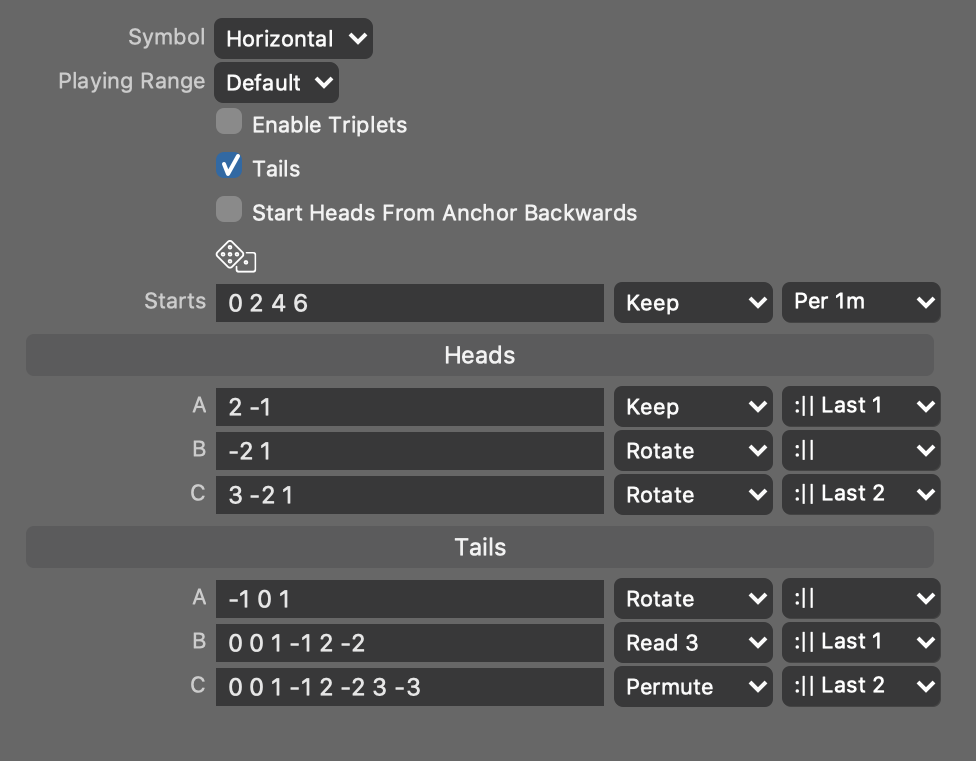Click the Tails A pattern field
Image resolution: width=976 pixels, height=761 pixels.
410,599
